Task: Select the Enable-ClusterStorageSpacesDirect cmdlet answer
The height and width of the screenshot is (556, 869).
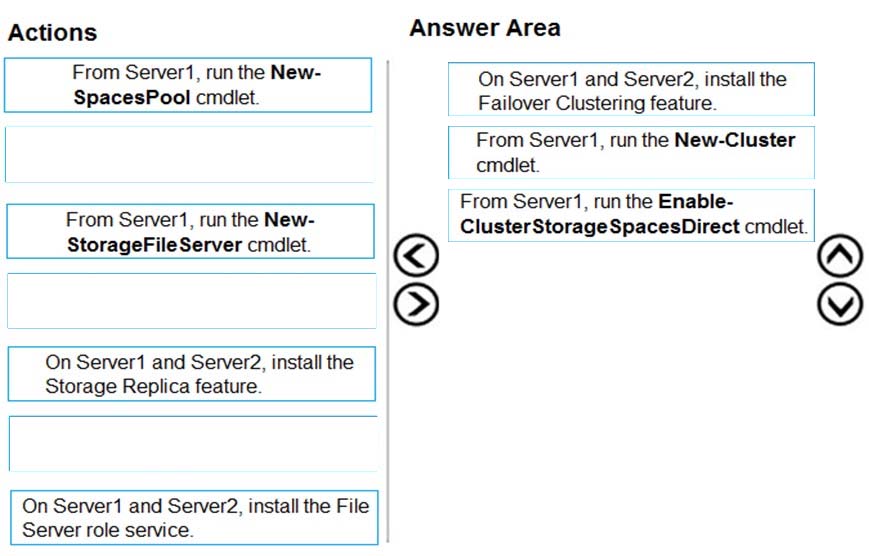Action: click(631, 215)
